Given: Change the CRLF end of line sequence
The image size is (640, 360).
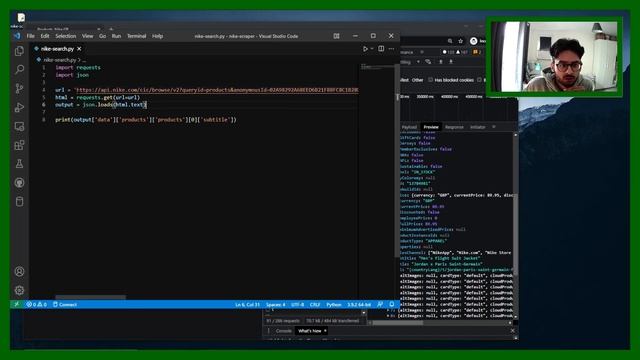Looking at the screenshot, I should [315, 304].
